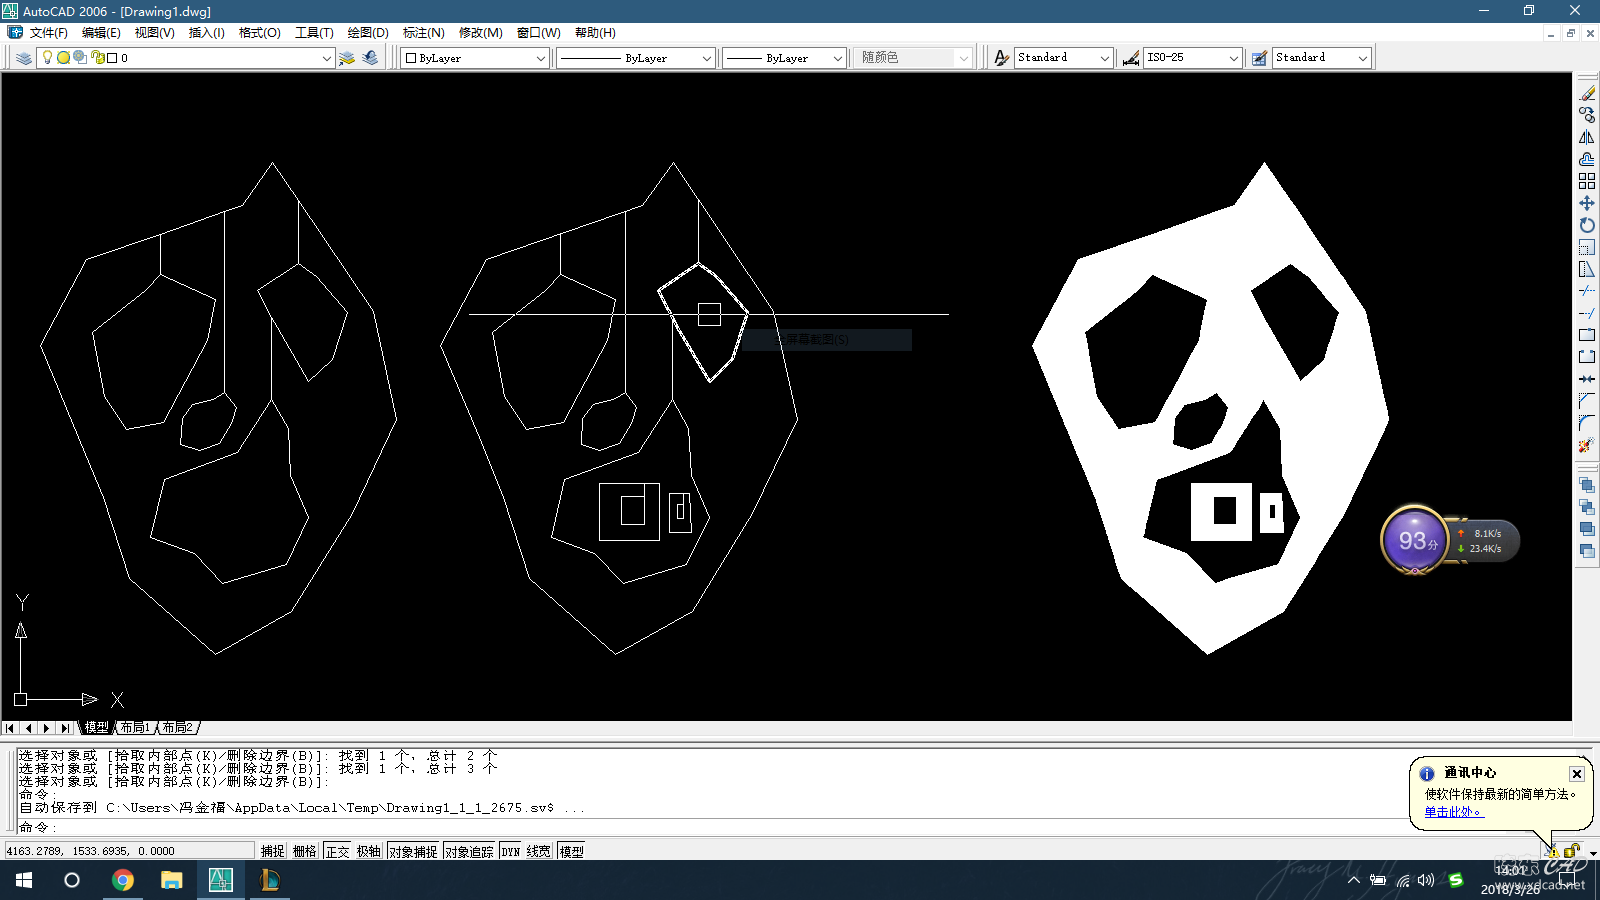
Task: Expand the text style Standard dropdown
Action: pyautogui.click(x=1105, y=58)
